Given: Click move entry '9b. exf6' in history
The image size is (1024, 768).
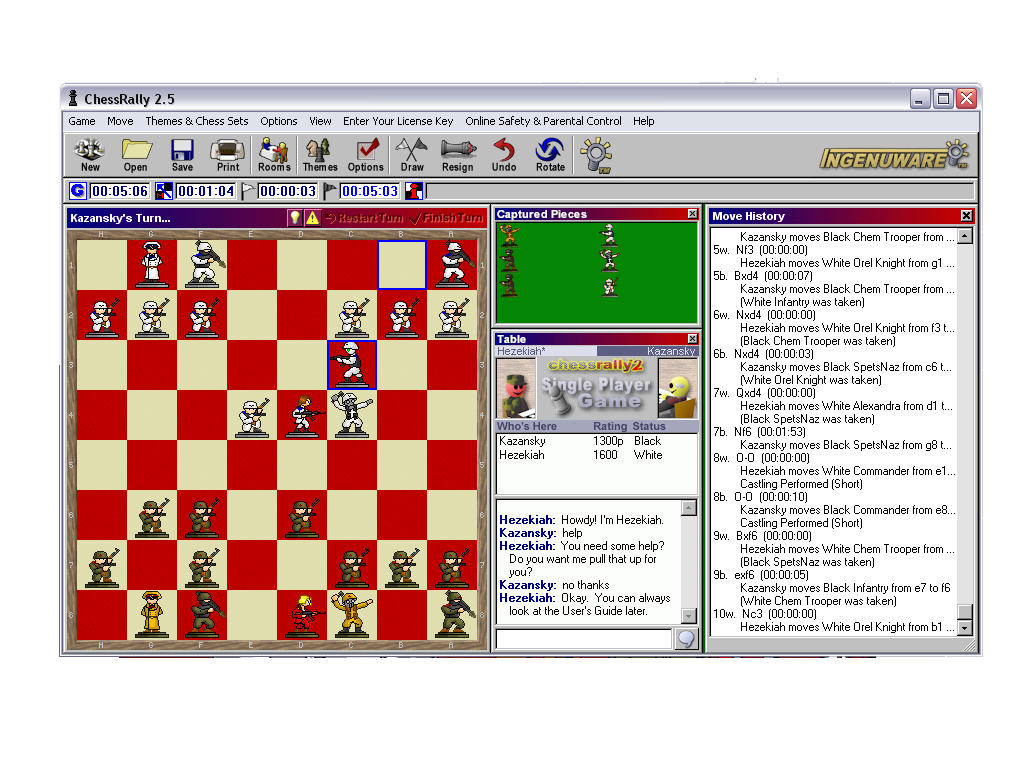Looking at the screenshot, I should click(761, 575).
